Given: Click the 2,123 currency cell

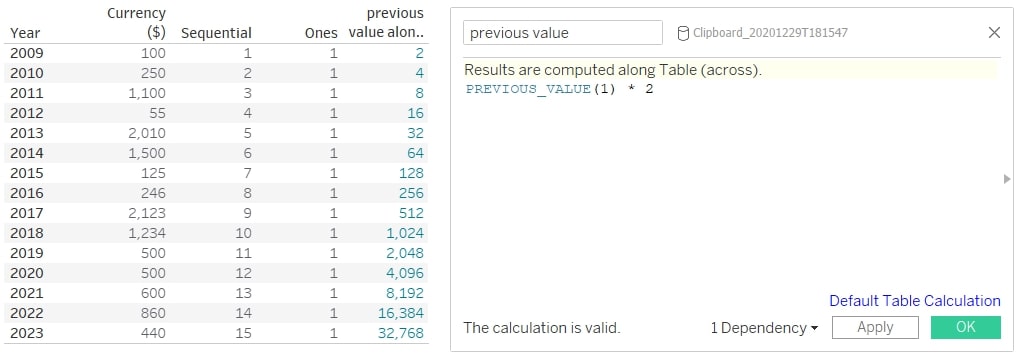Looking at the screenshot, I should pos(147,213).
